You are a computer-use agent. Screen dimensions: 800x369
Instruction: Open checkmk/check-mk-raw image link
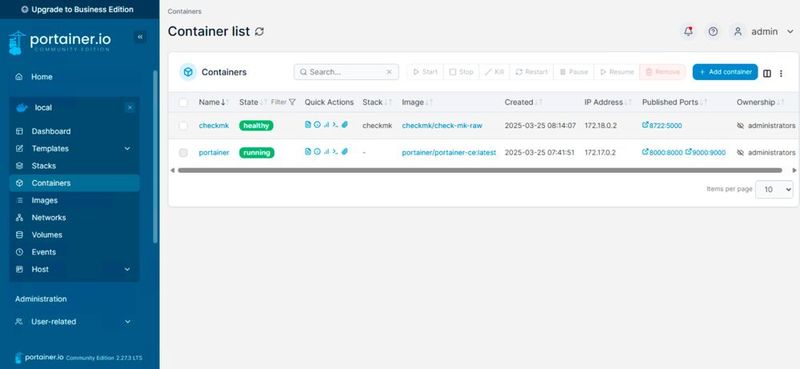click(442, 126)
